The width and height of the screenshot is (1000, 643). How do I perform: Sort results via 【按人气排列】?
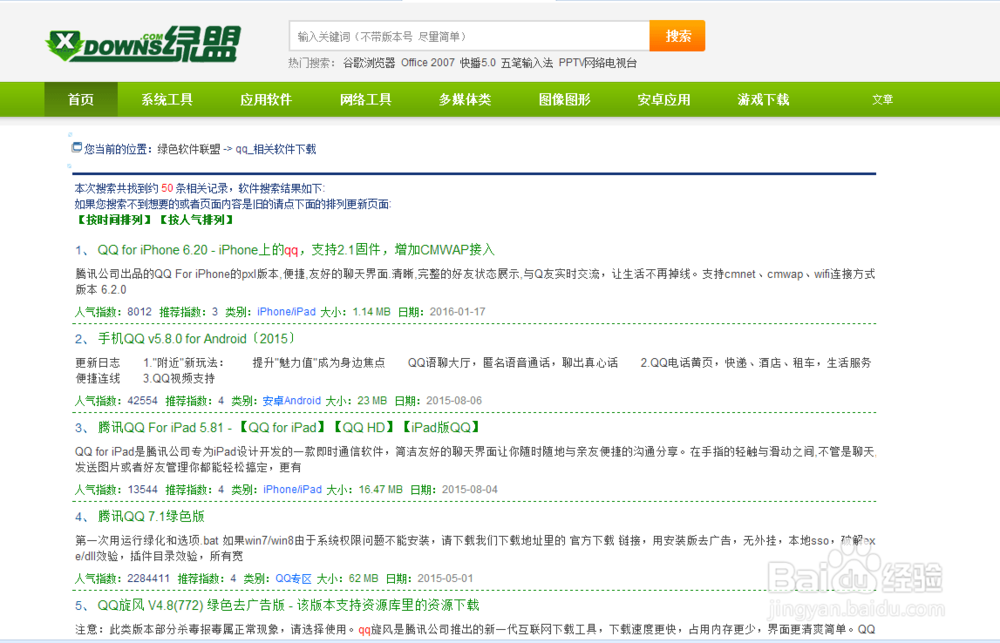[x=196, y=220]
